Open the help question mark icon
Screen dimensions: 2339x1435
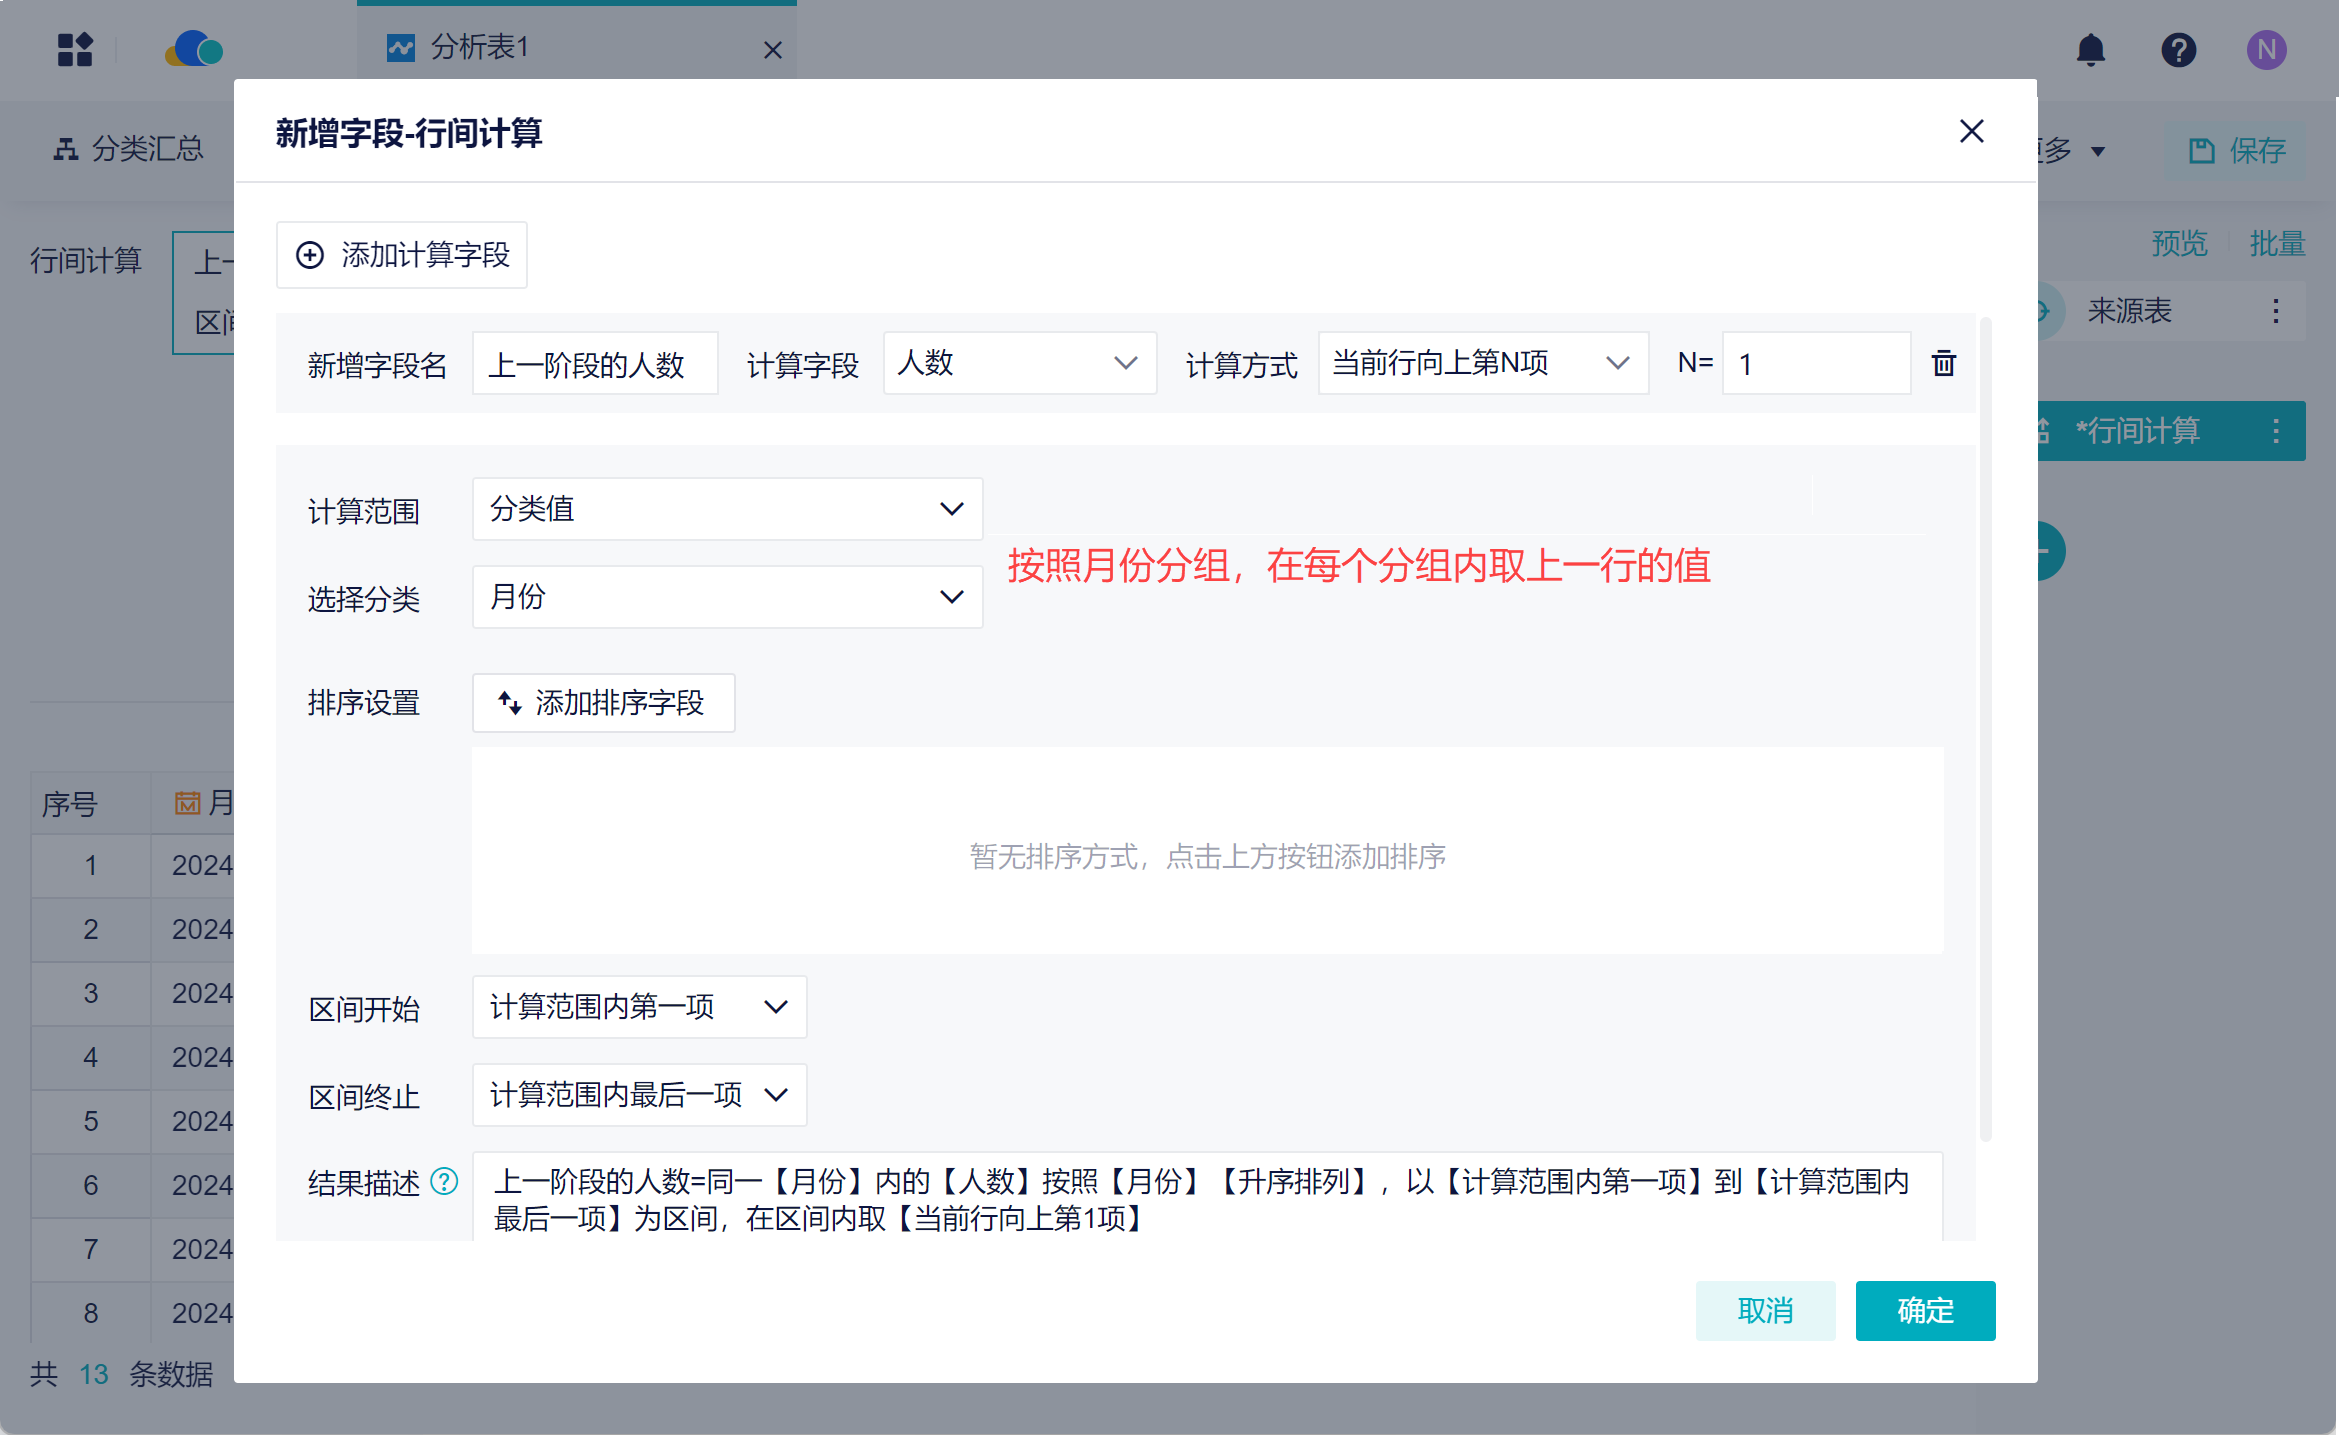2178,50
